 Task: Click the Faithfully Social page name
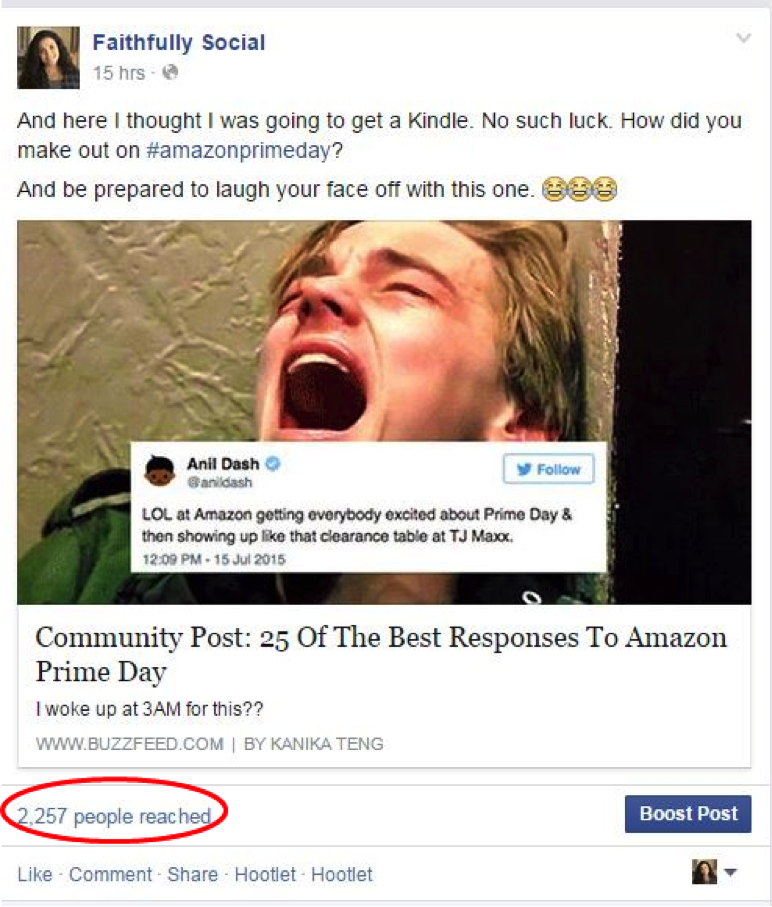(x=179, y=43)
